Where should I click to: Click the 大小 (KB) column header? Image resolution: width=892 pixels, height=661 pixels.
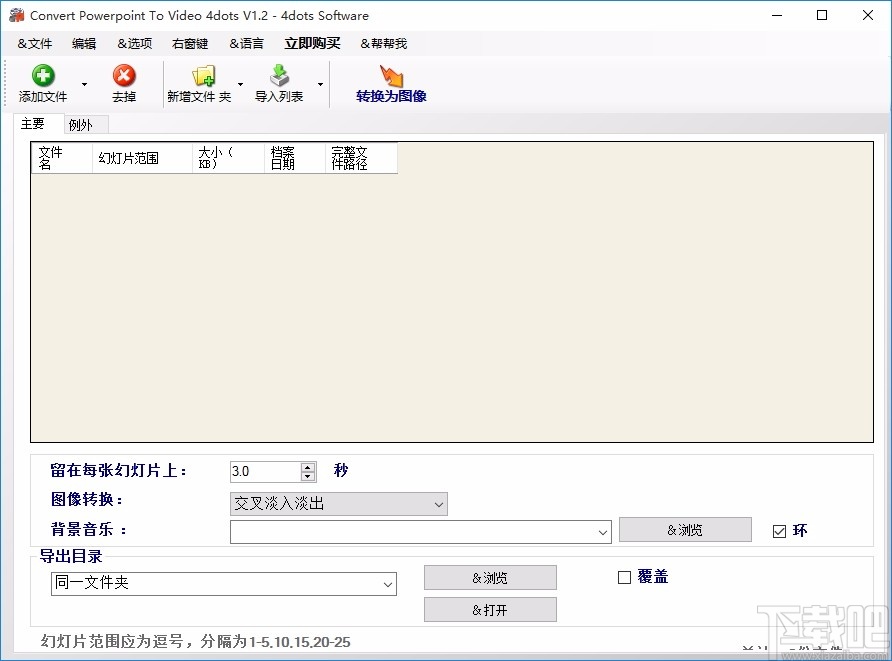tap(228, 158)
